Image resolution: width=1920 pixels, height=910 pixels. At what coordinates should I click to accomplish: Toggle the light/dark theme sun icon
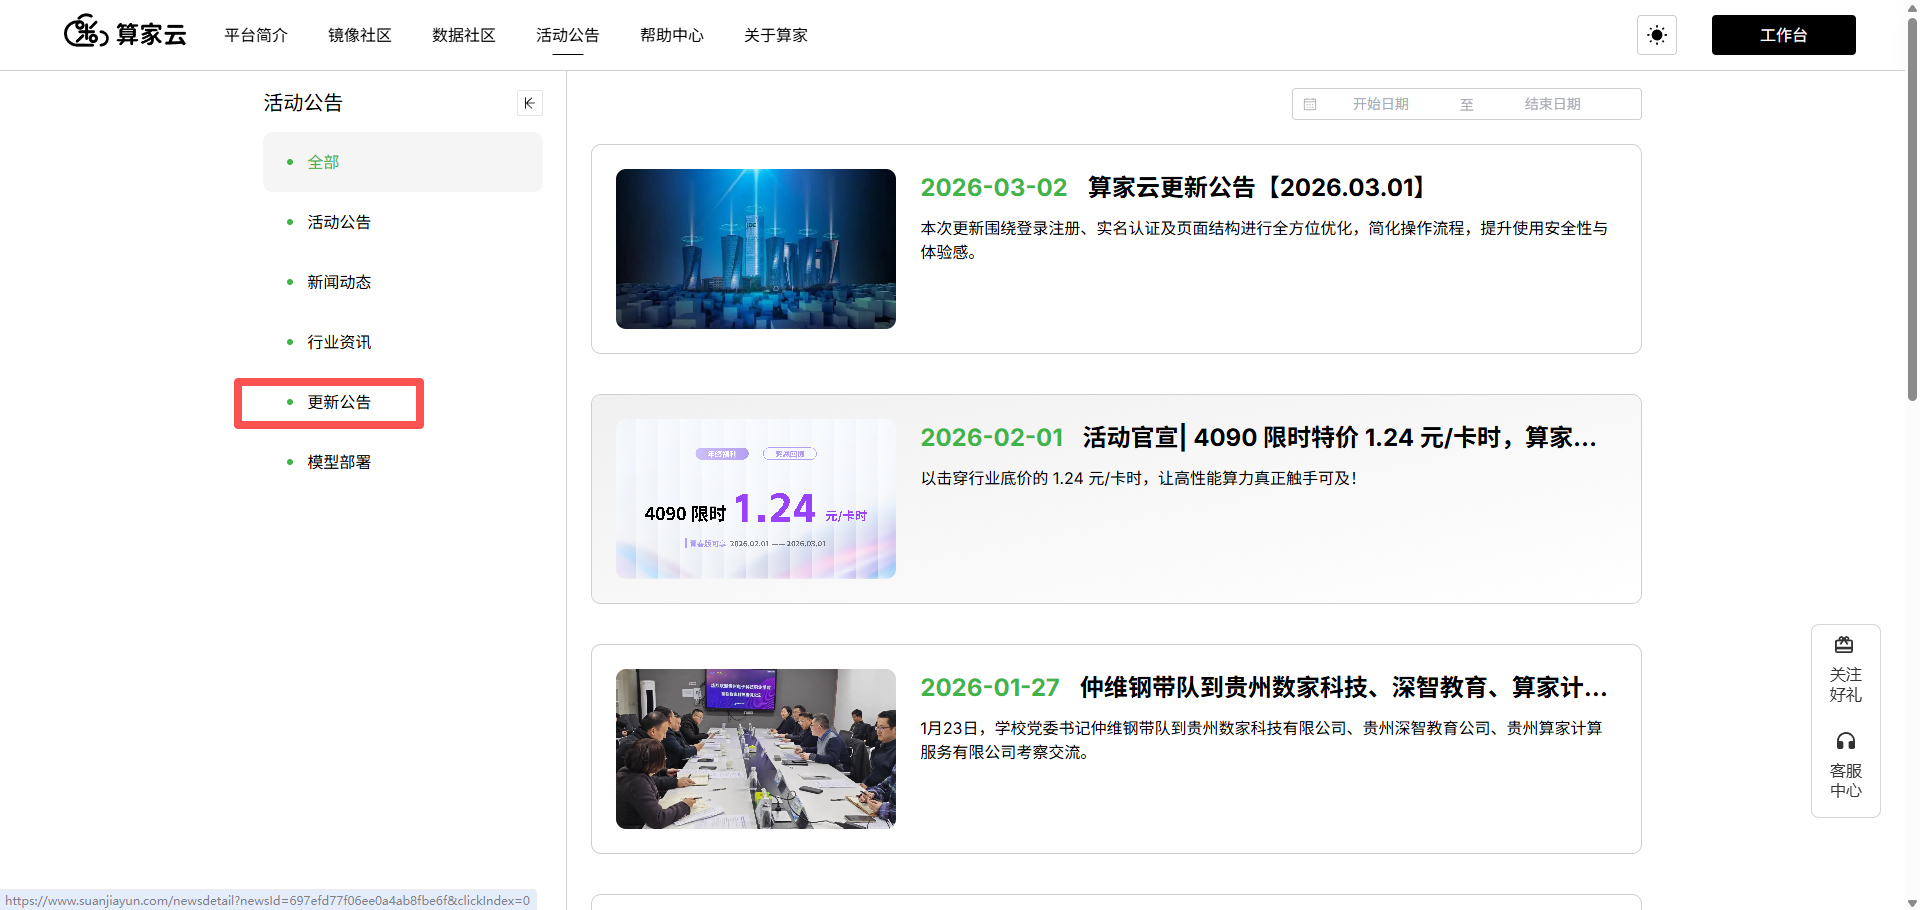pyautogui.click(x=1657, y=35)
